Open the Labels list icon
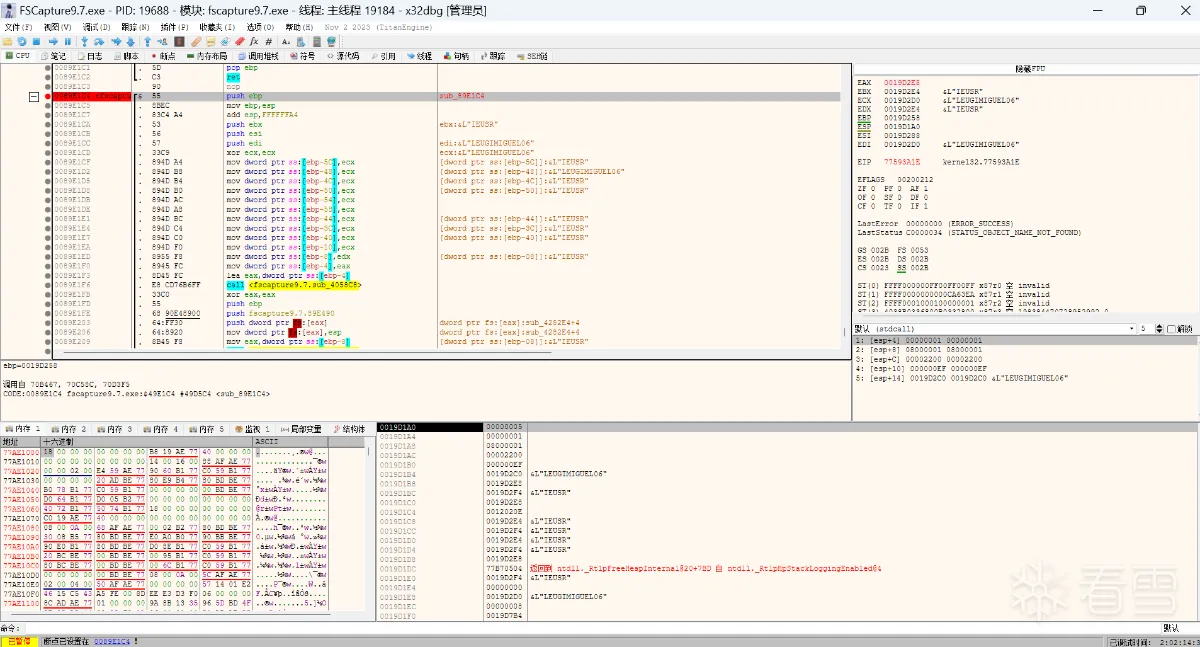 point(225,42)
